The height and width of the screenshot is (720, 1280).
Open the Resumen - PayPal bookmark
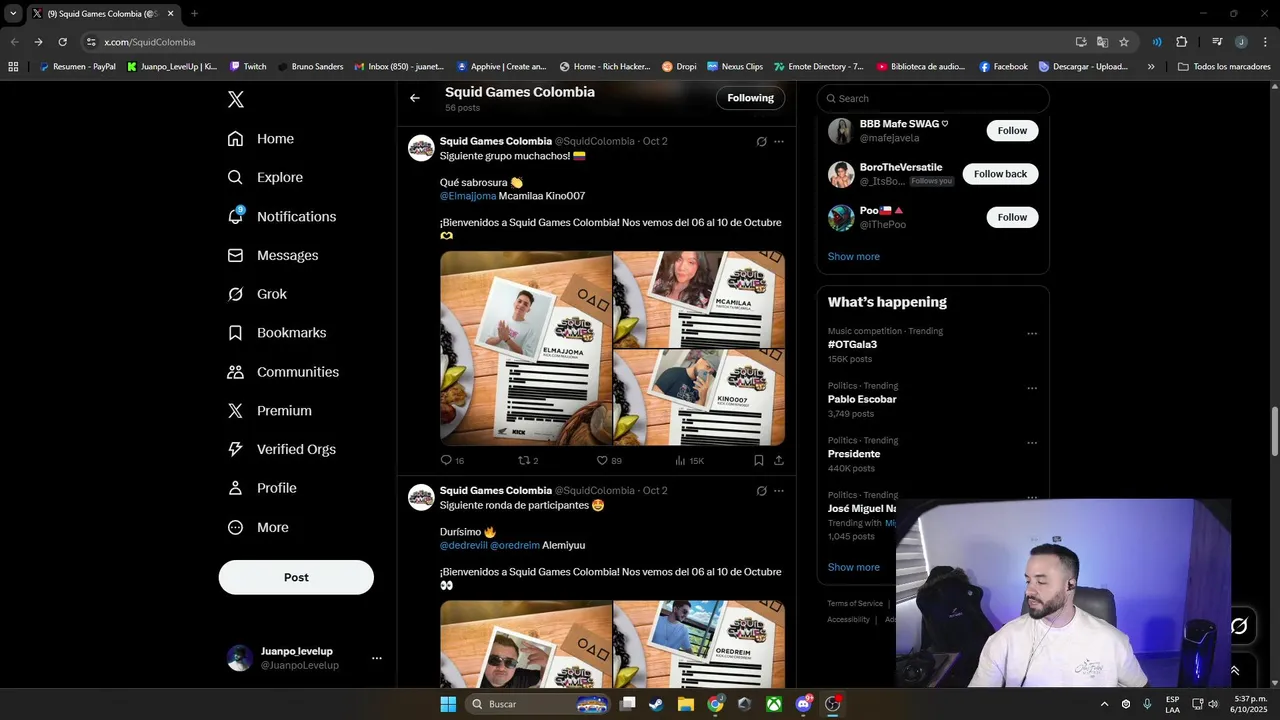pos(77,66)
